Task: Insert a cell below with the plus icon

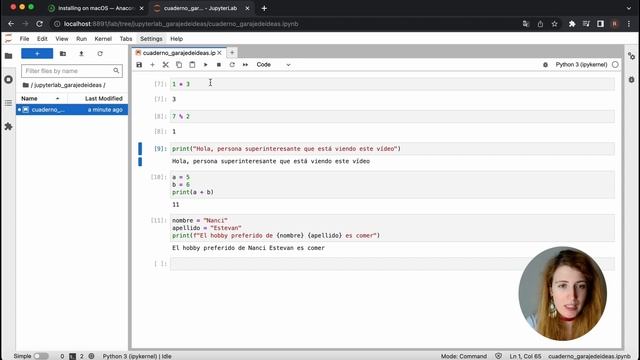Action: [152, 64]
